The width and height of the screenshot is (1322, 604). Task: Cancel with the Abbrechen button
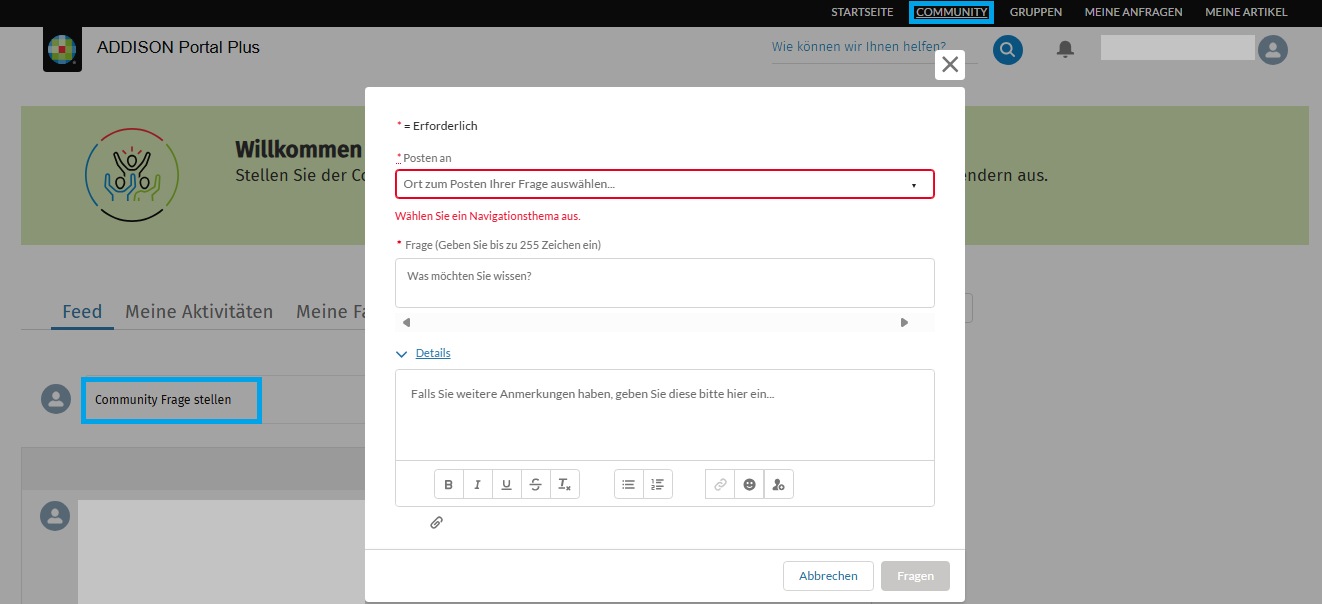(828, 576)
